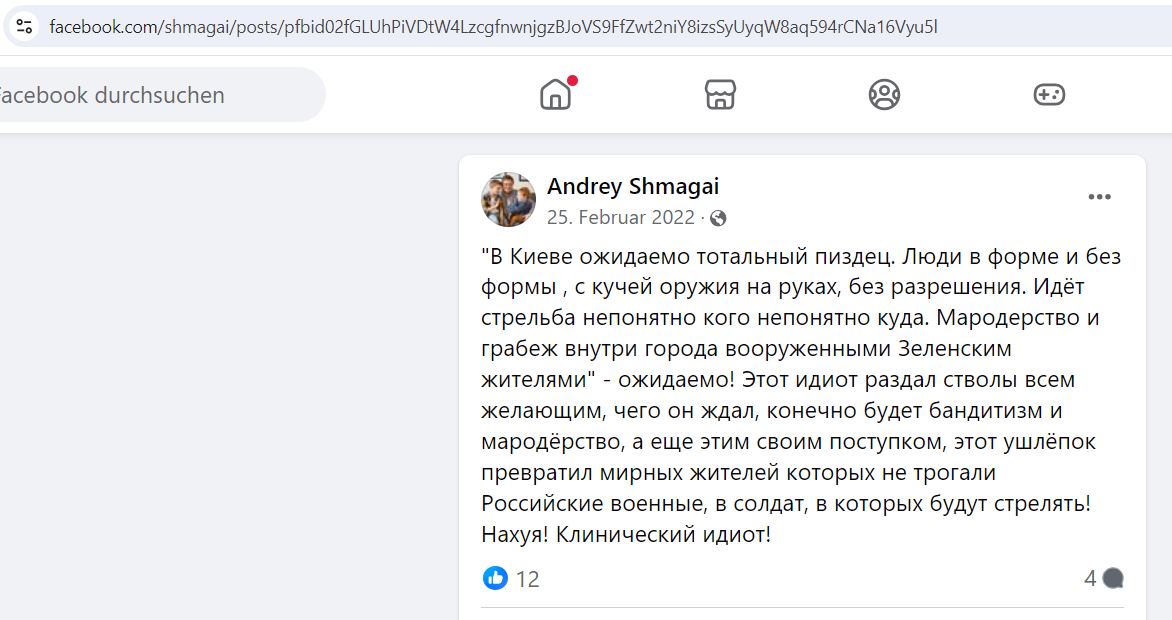
Task: Show comments via the 4 count
Action: (x=1090, y=578)
